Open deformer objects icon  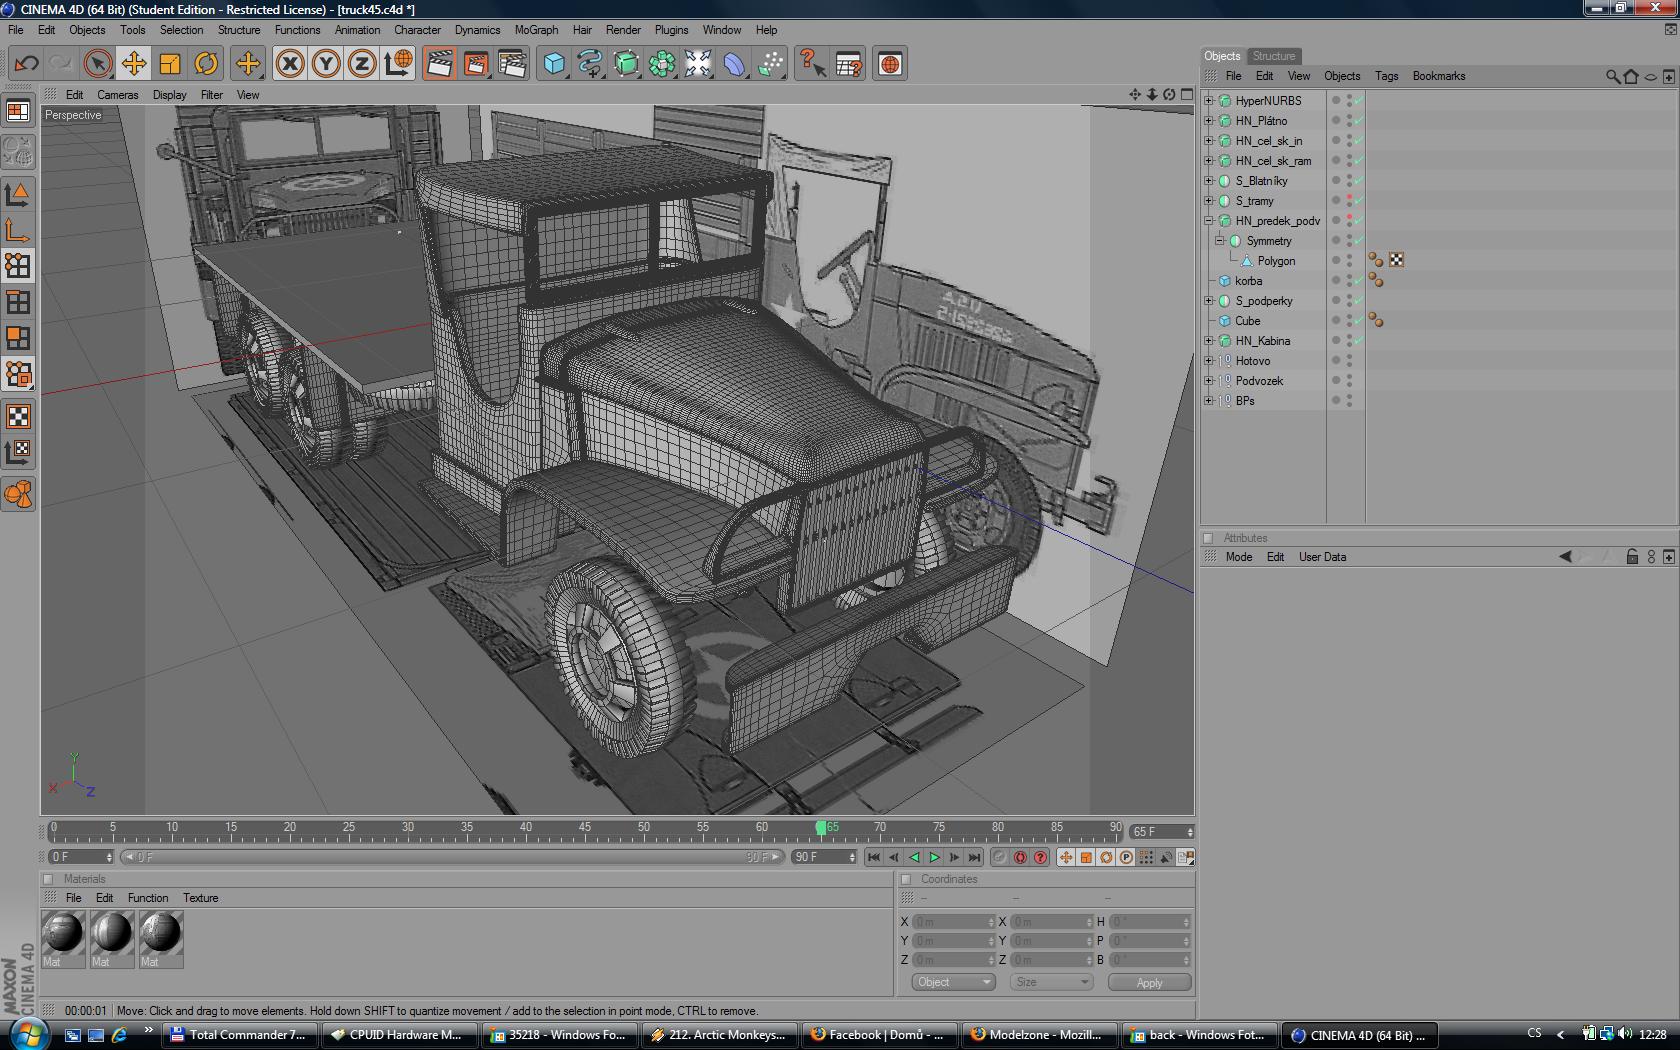tap(734, 64)
